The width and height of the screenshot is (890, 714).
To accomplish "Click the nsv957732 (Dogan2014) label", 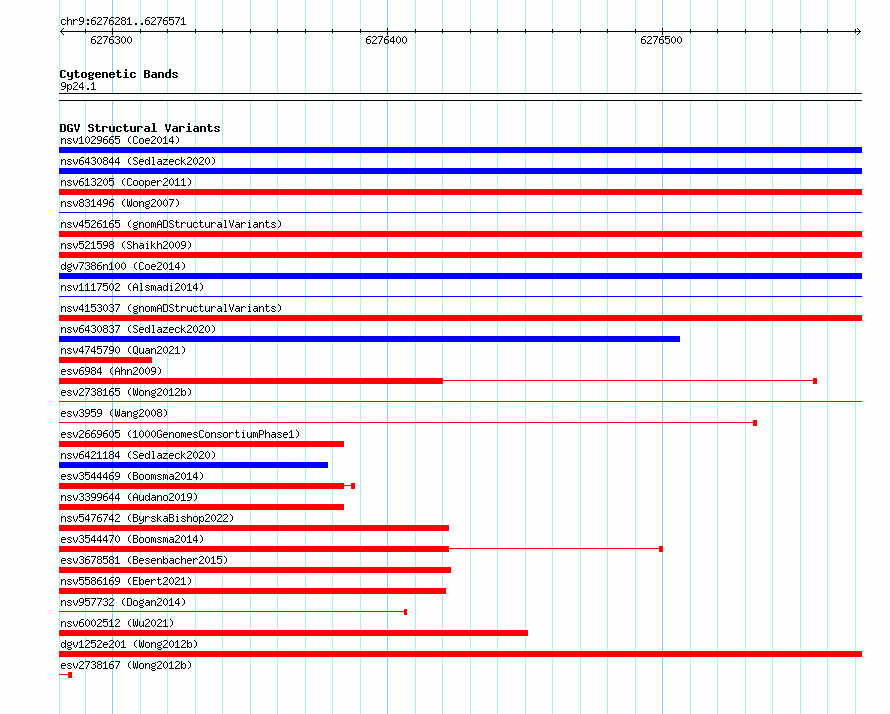I will (123, 602).
